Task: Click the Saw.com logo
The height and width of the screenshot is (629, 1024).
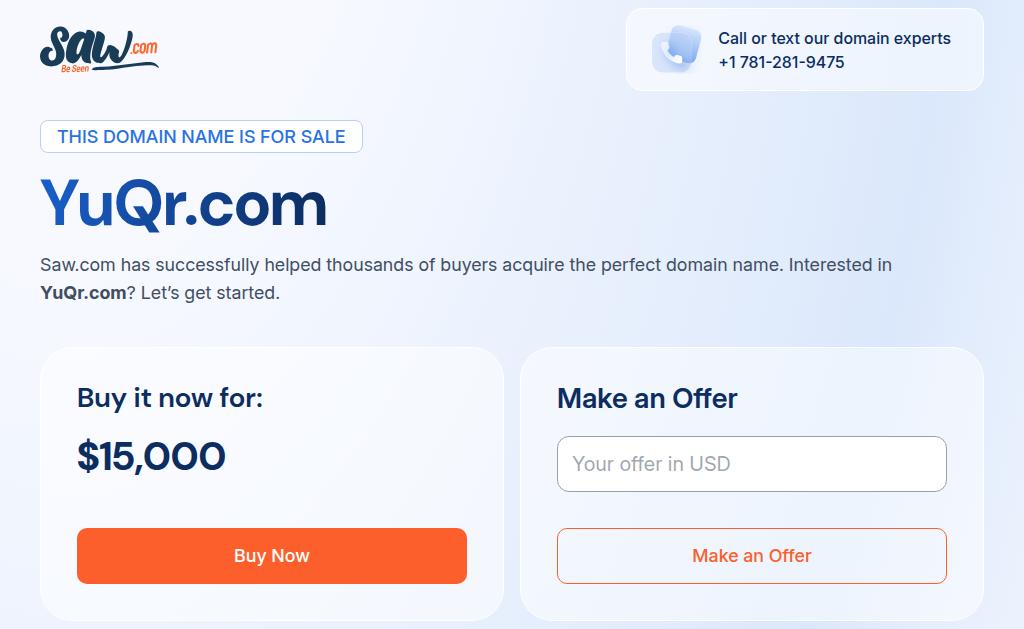Action: (98, 50)
